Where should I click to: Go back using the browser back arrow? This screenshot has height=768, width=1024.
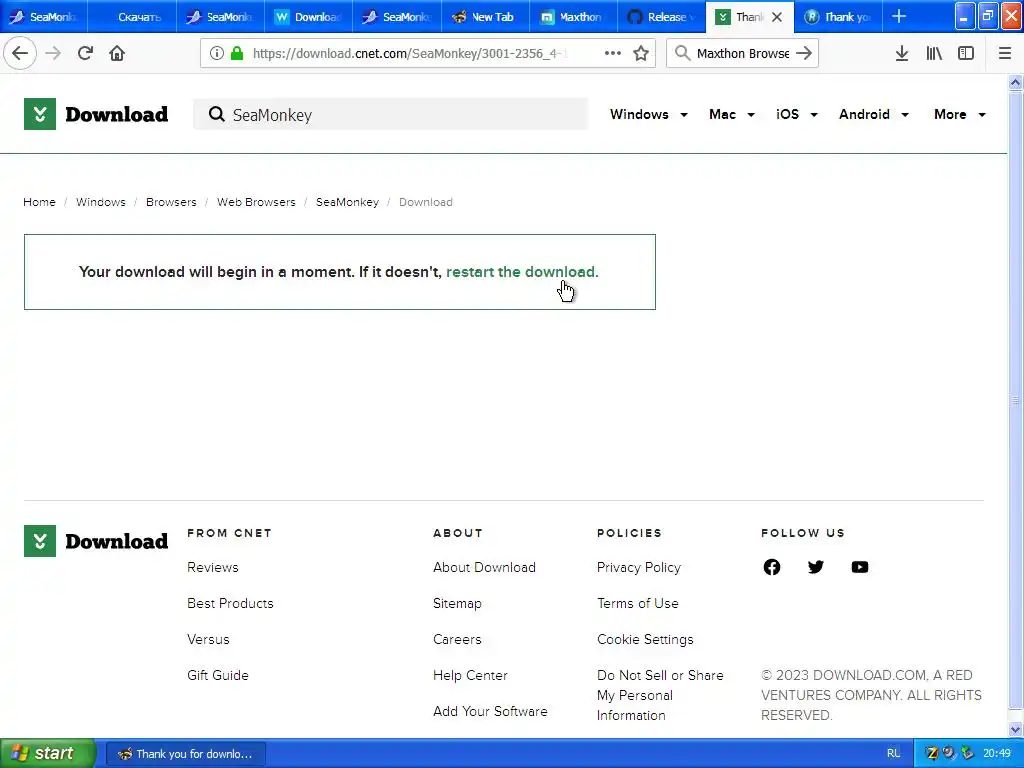point(20,53)
